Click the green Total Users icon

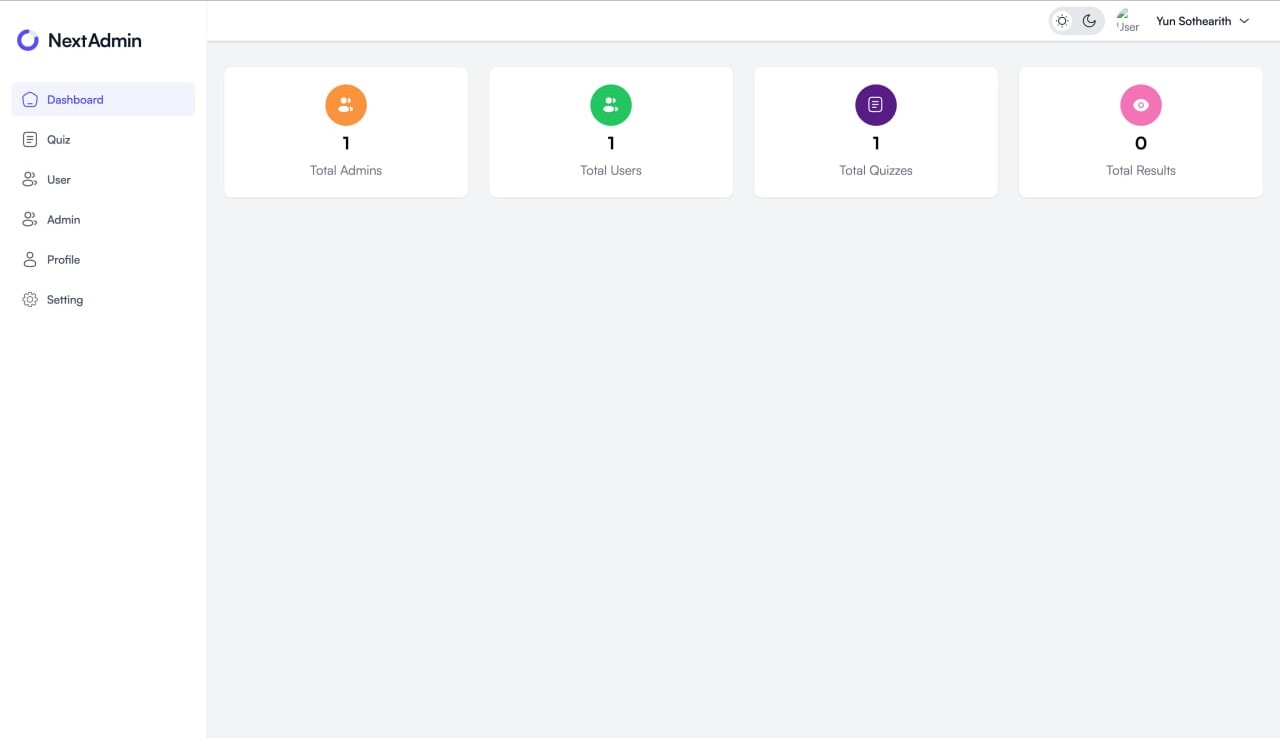(x=611, y=105)
